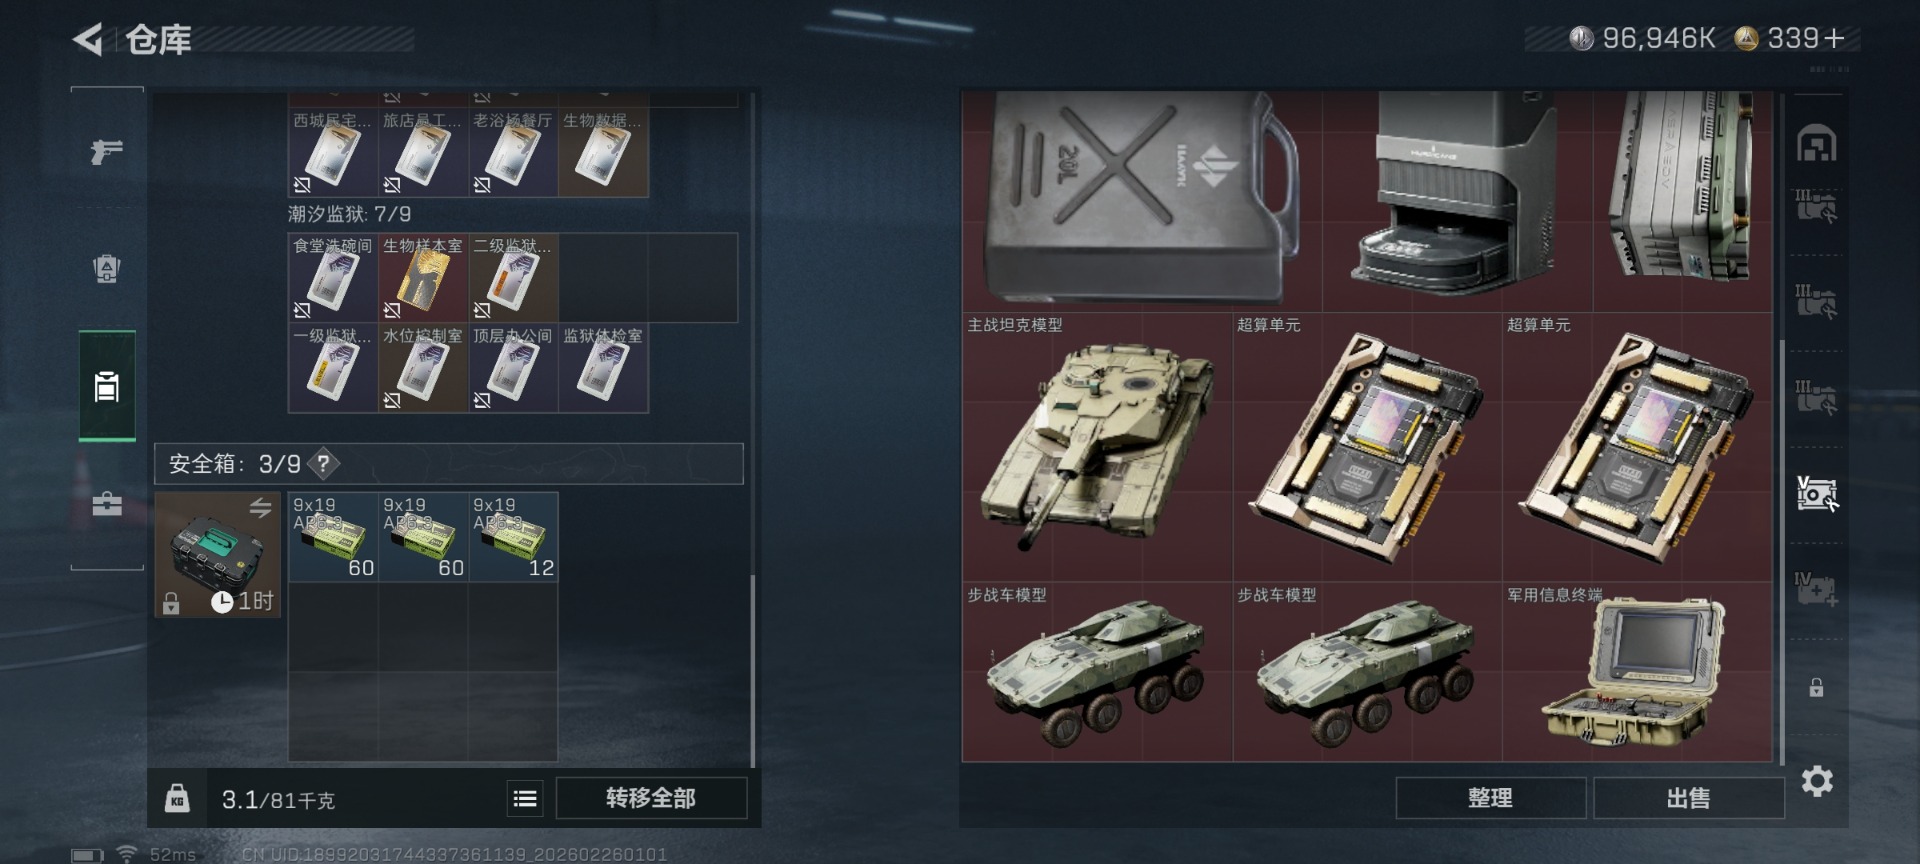Expand the IV medical extension box
The height and width of the screenshot is (864, 1920).
(1816, 589)
